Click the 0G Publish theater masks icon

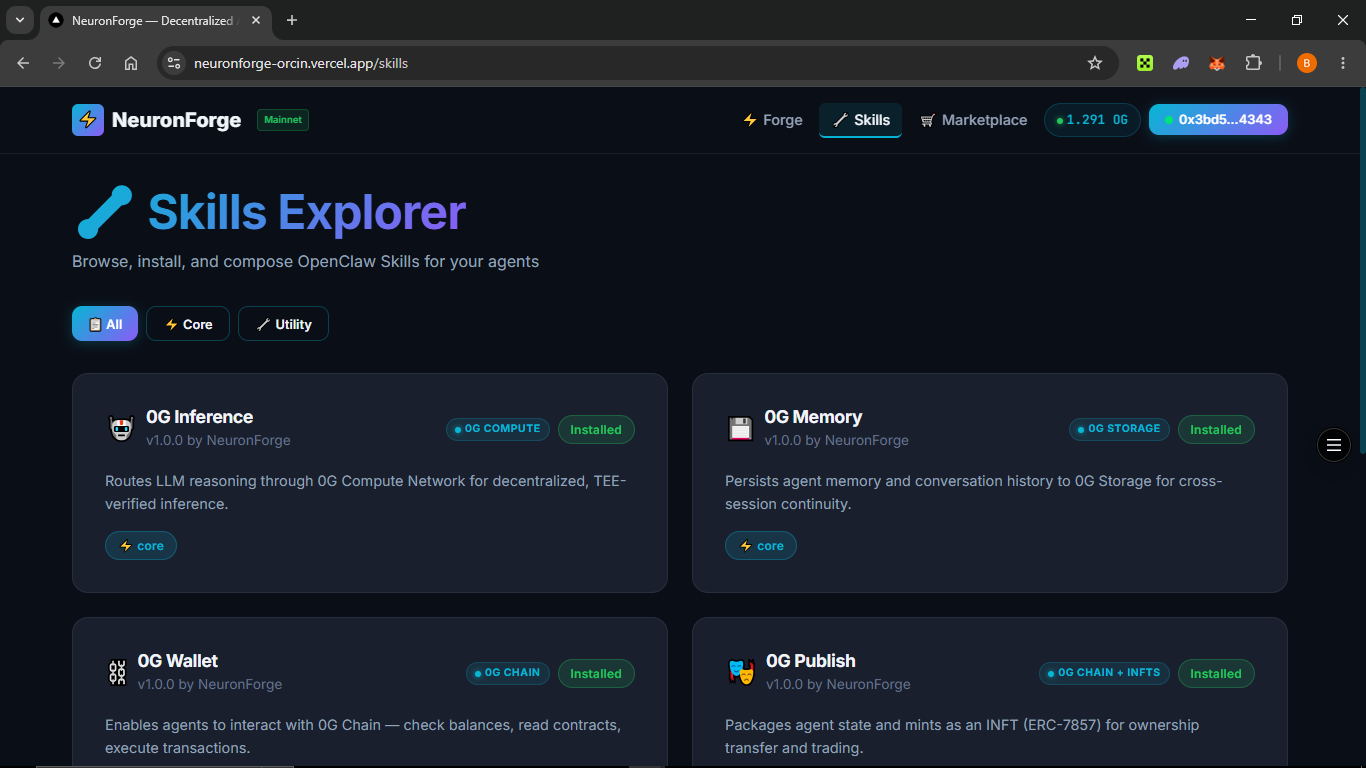741,672
